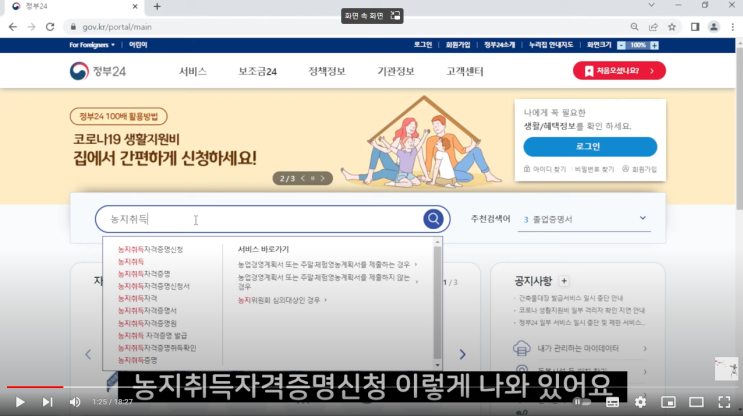Select suggestion 농지취득자격증명신청
743x416 pixels.
tap(150, 249)
